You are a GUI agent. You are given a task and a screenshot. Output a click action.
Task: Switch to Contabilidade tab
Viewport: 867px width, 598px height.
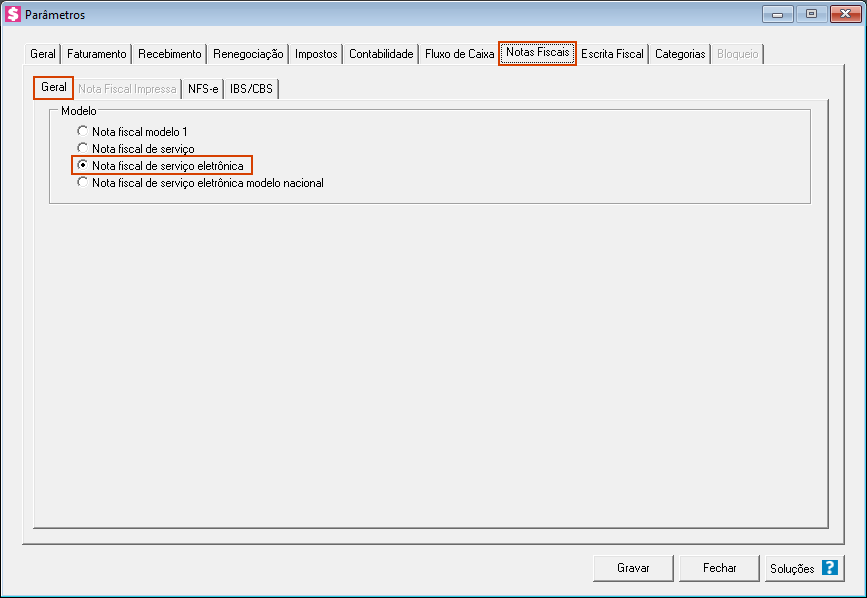(x=381, y=54)
